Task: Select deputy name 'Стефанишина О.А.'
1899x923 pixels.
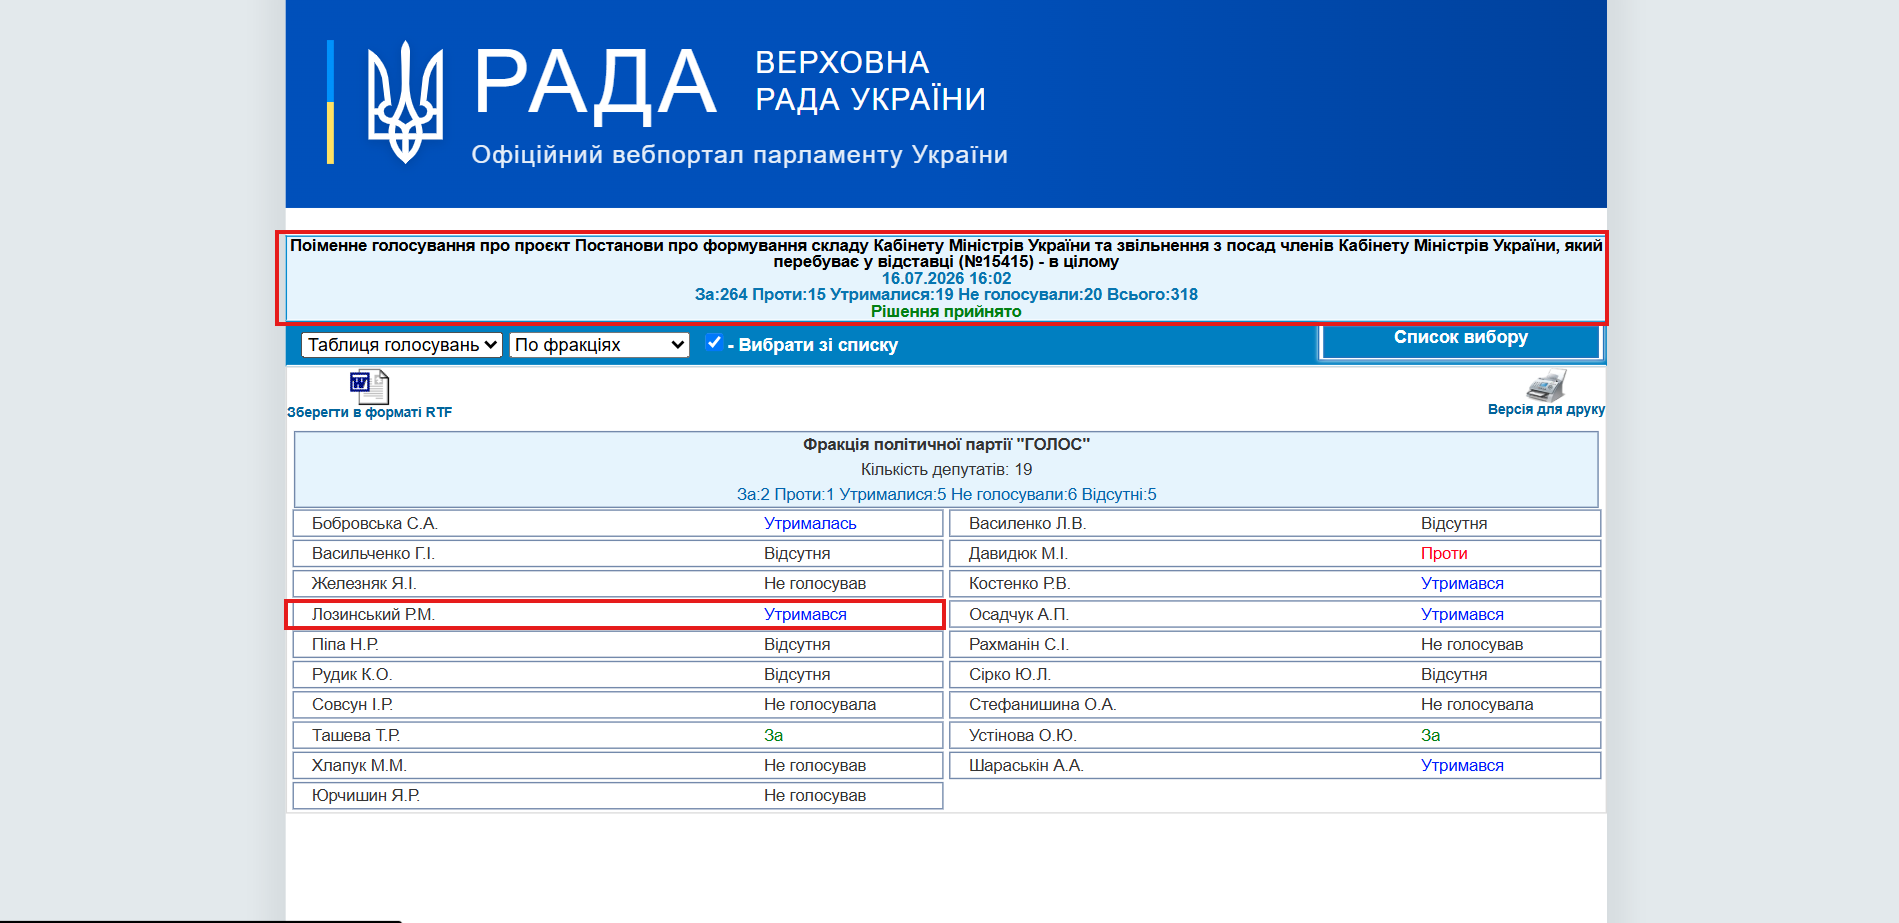Action: pos(1042,705)
